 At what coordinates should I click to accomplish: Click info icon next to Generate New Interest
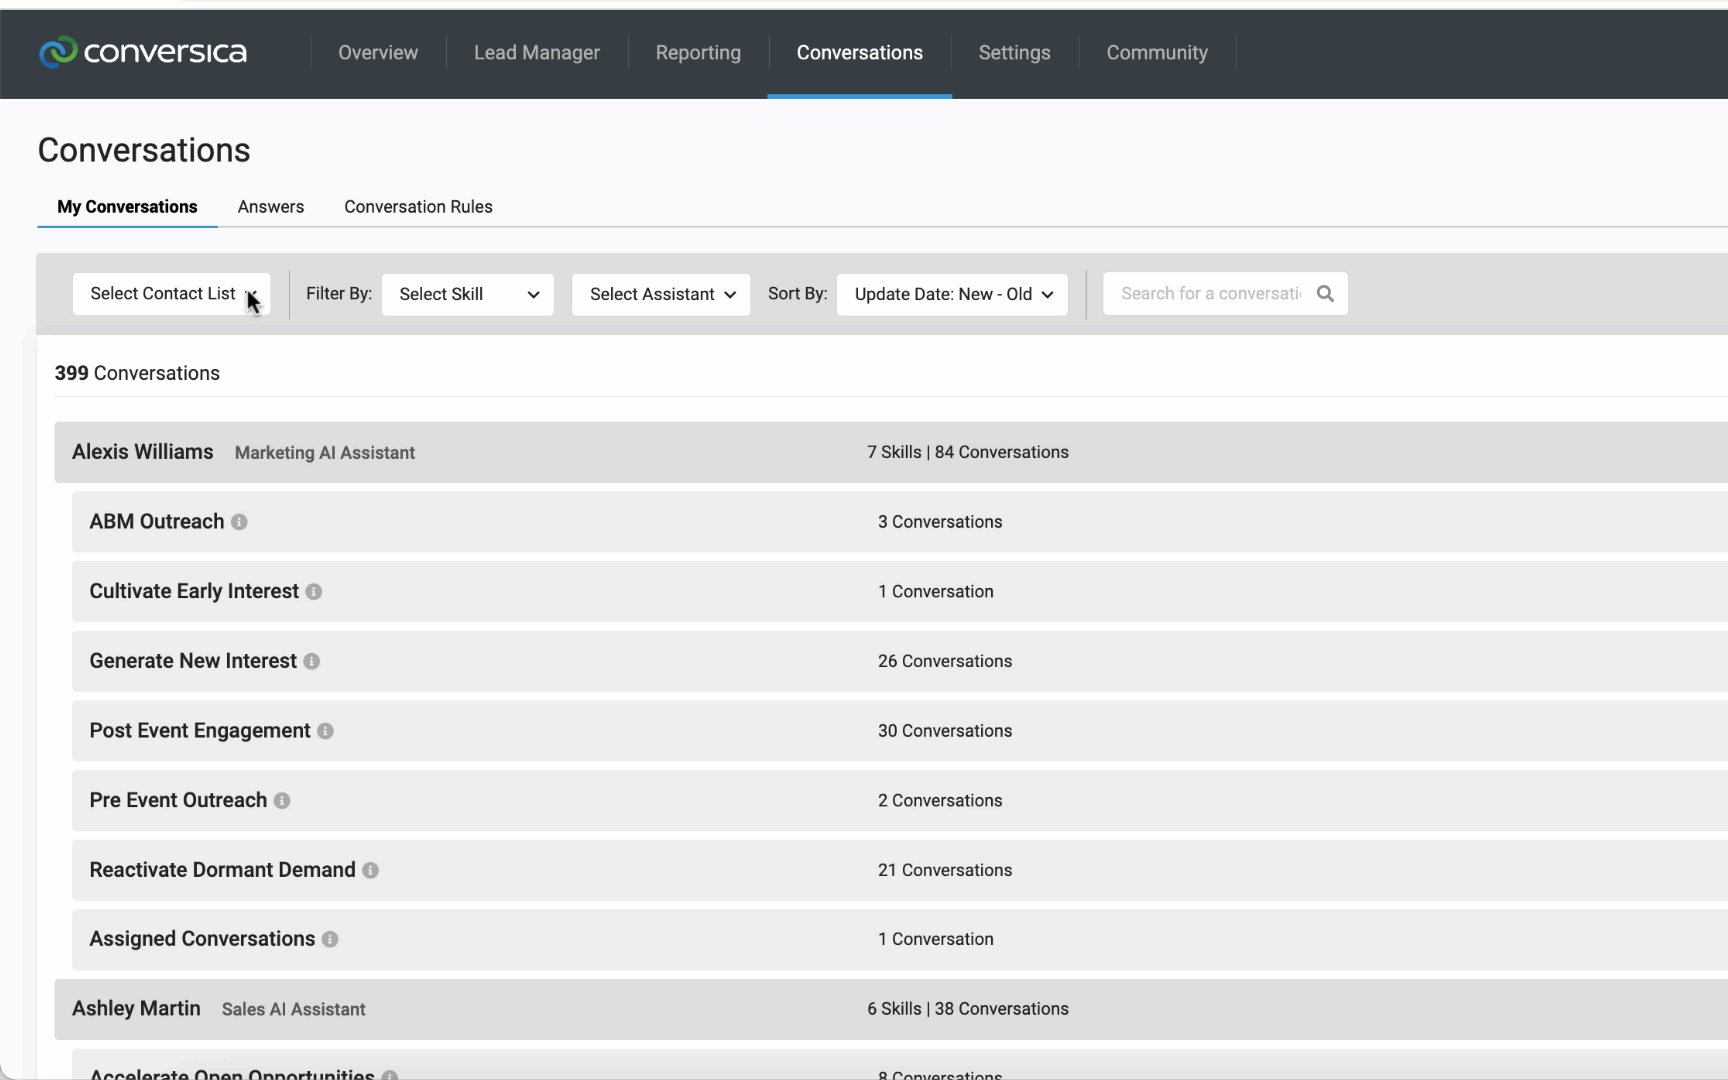coord(312,662)
